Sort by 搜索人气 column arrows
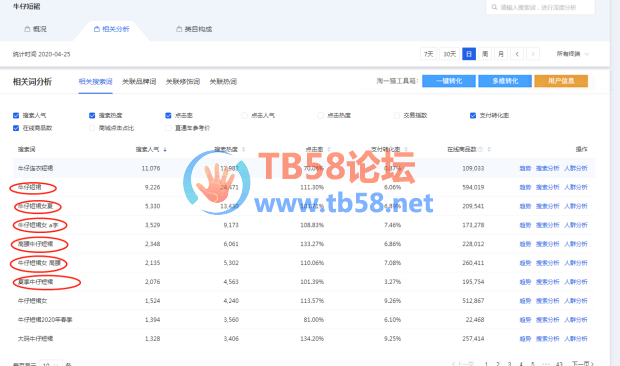The height and width of the screenshot is (366, 620). (x=165, y=149)
